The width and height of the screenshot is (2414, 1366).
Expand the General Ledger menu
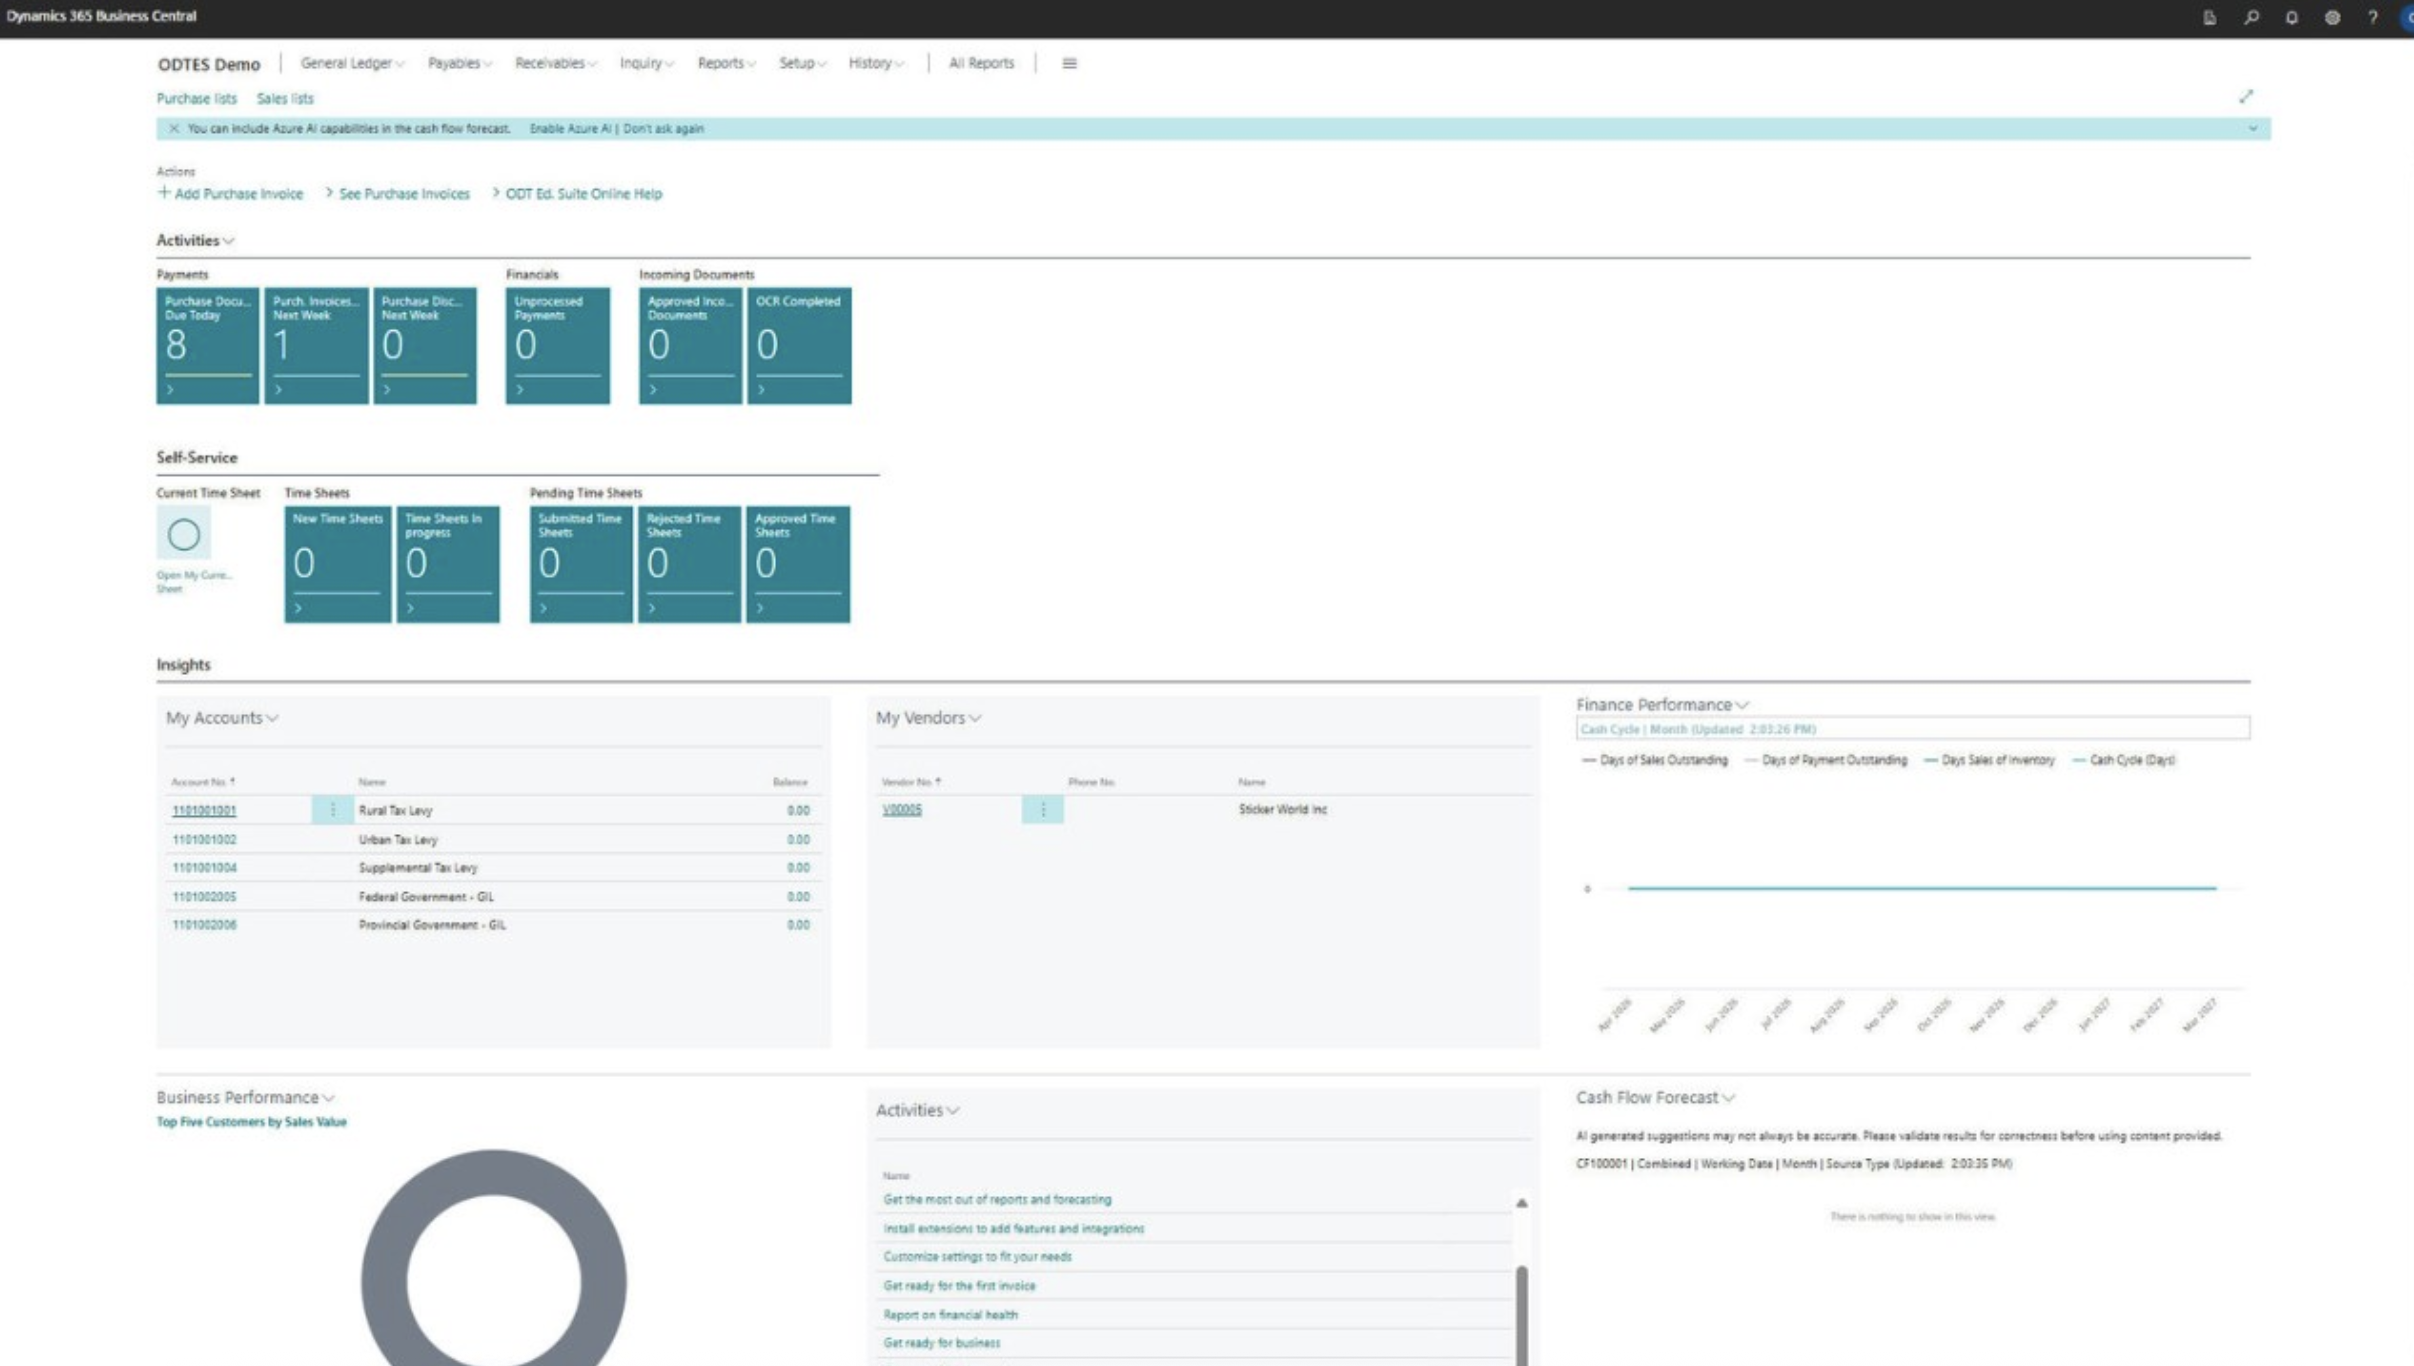(352, 63)
